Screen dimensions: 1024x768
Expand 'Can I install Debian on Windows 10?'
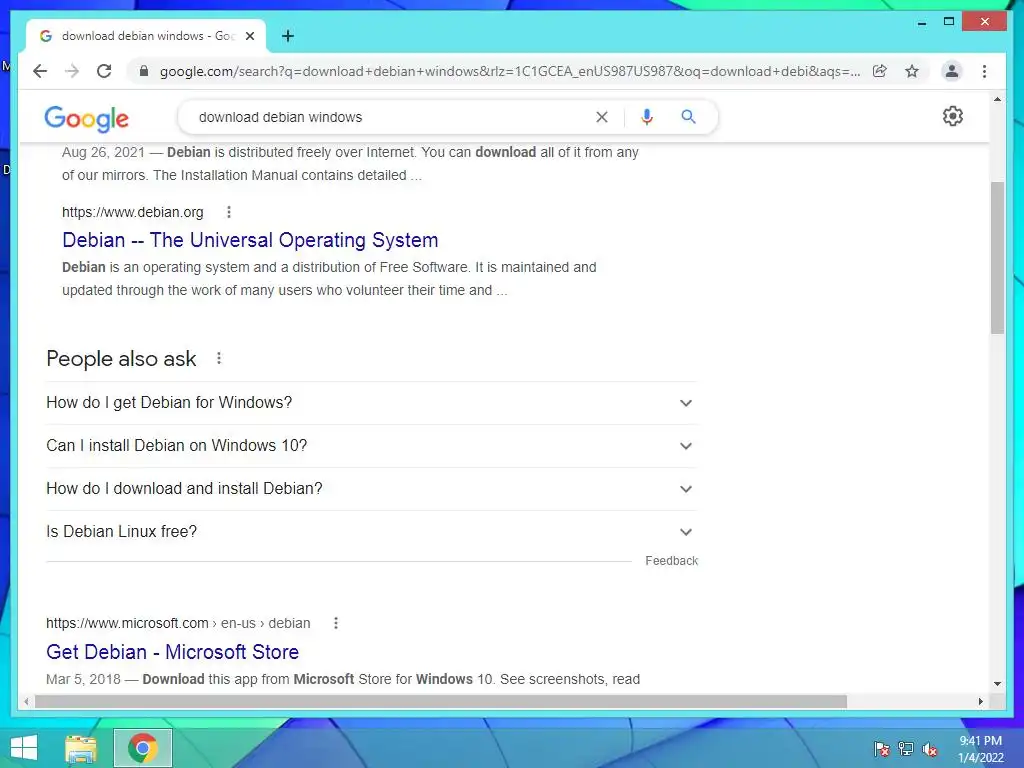coord(372,446)
